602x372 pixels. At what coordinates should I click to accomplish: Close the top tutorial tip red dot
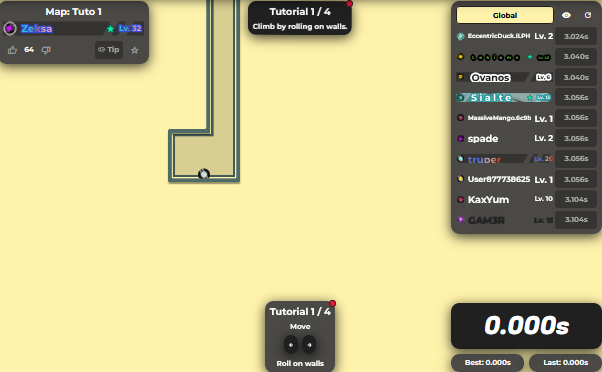(349, 3)
